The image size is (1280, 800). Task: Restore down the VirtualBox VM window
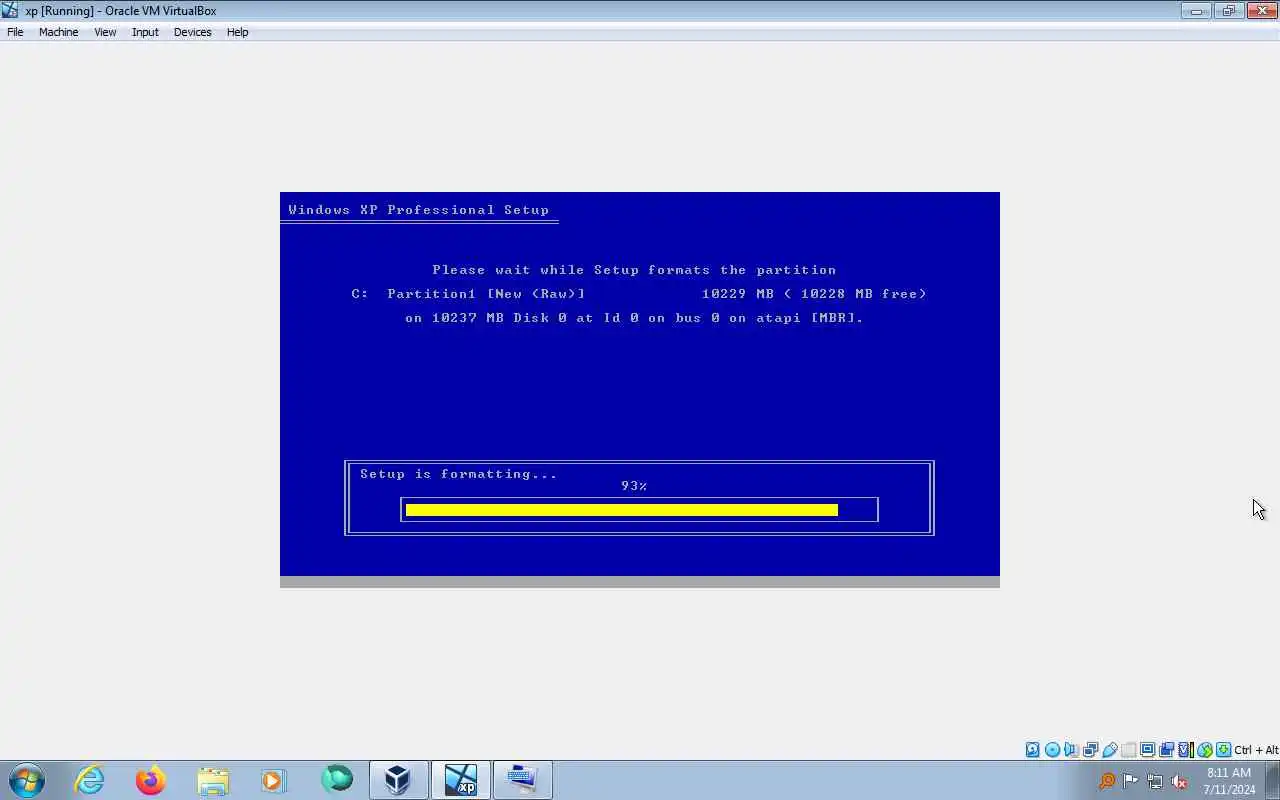[1228, 11]
